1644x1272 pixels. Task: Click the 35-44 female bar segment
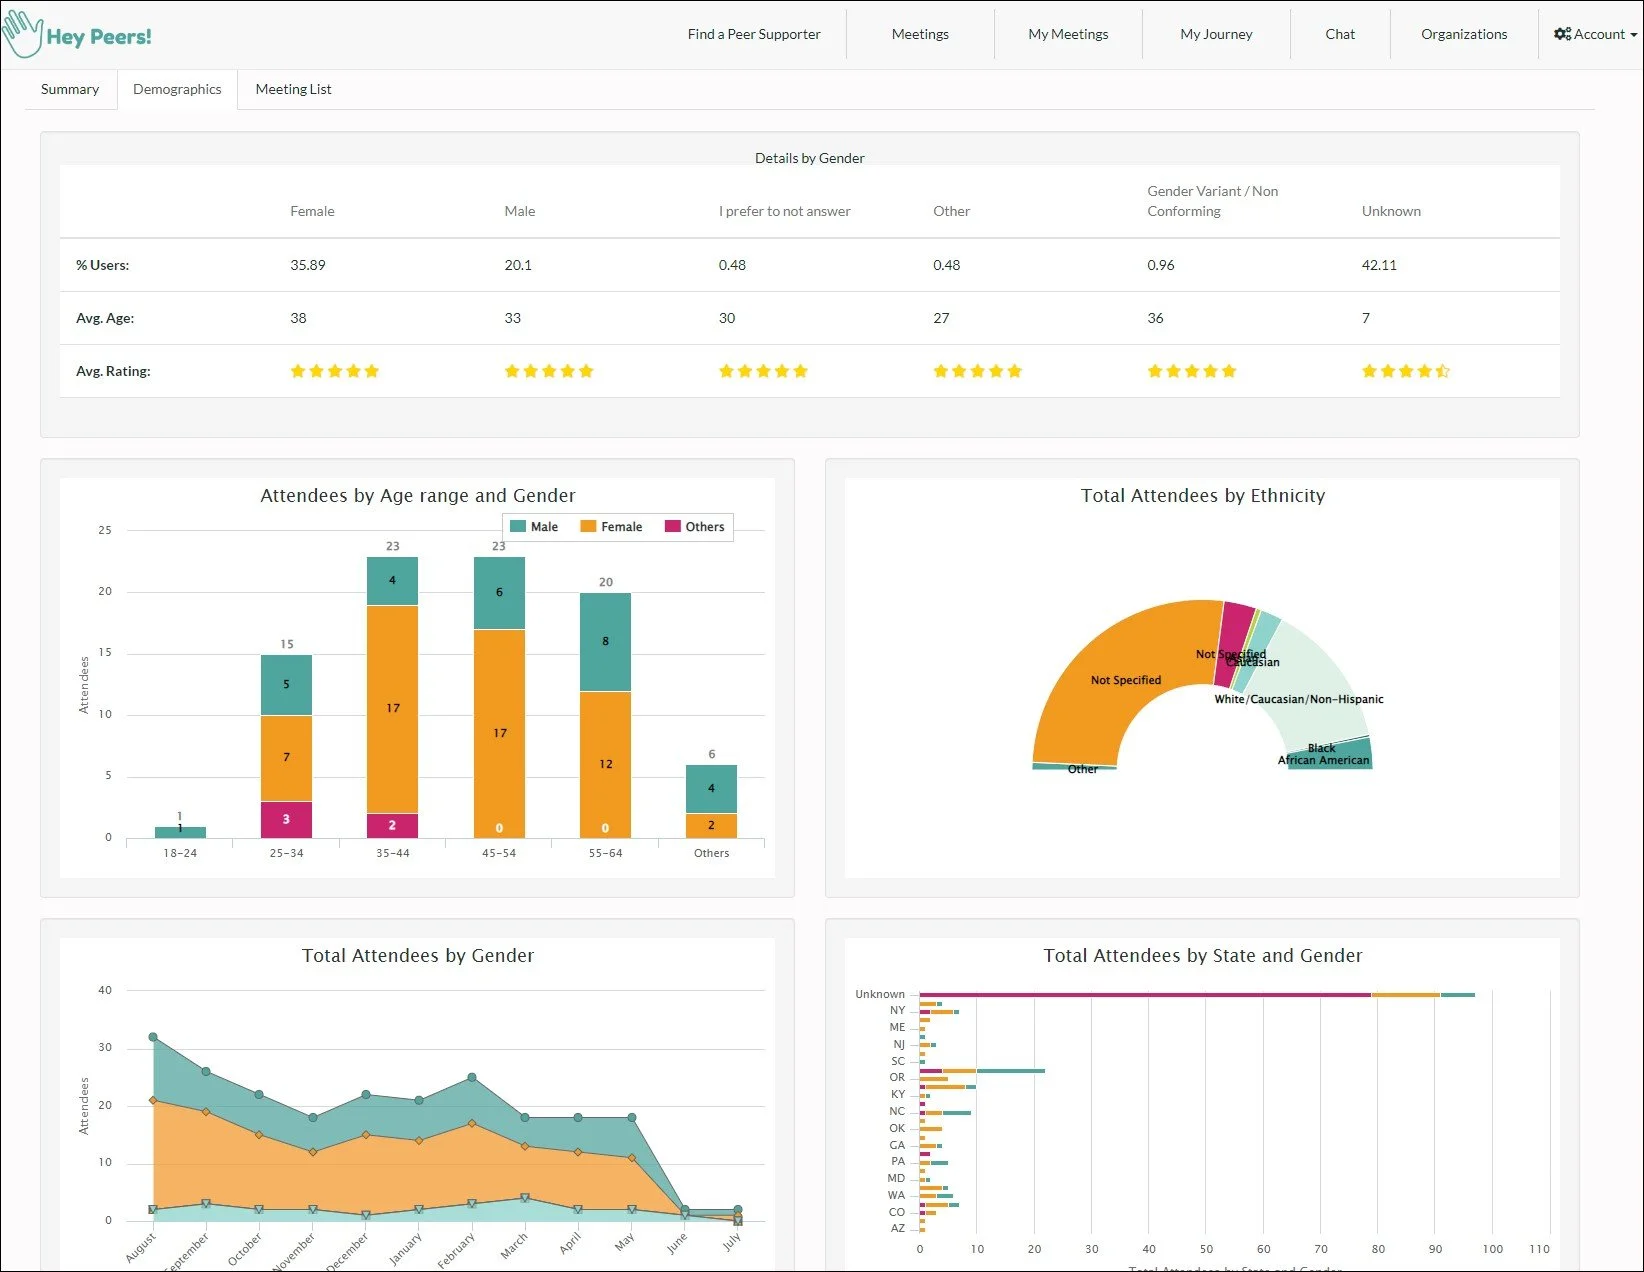[x=392, y=709]
